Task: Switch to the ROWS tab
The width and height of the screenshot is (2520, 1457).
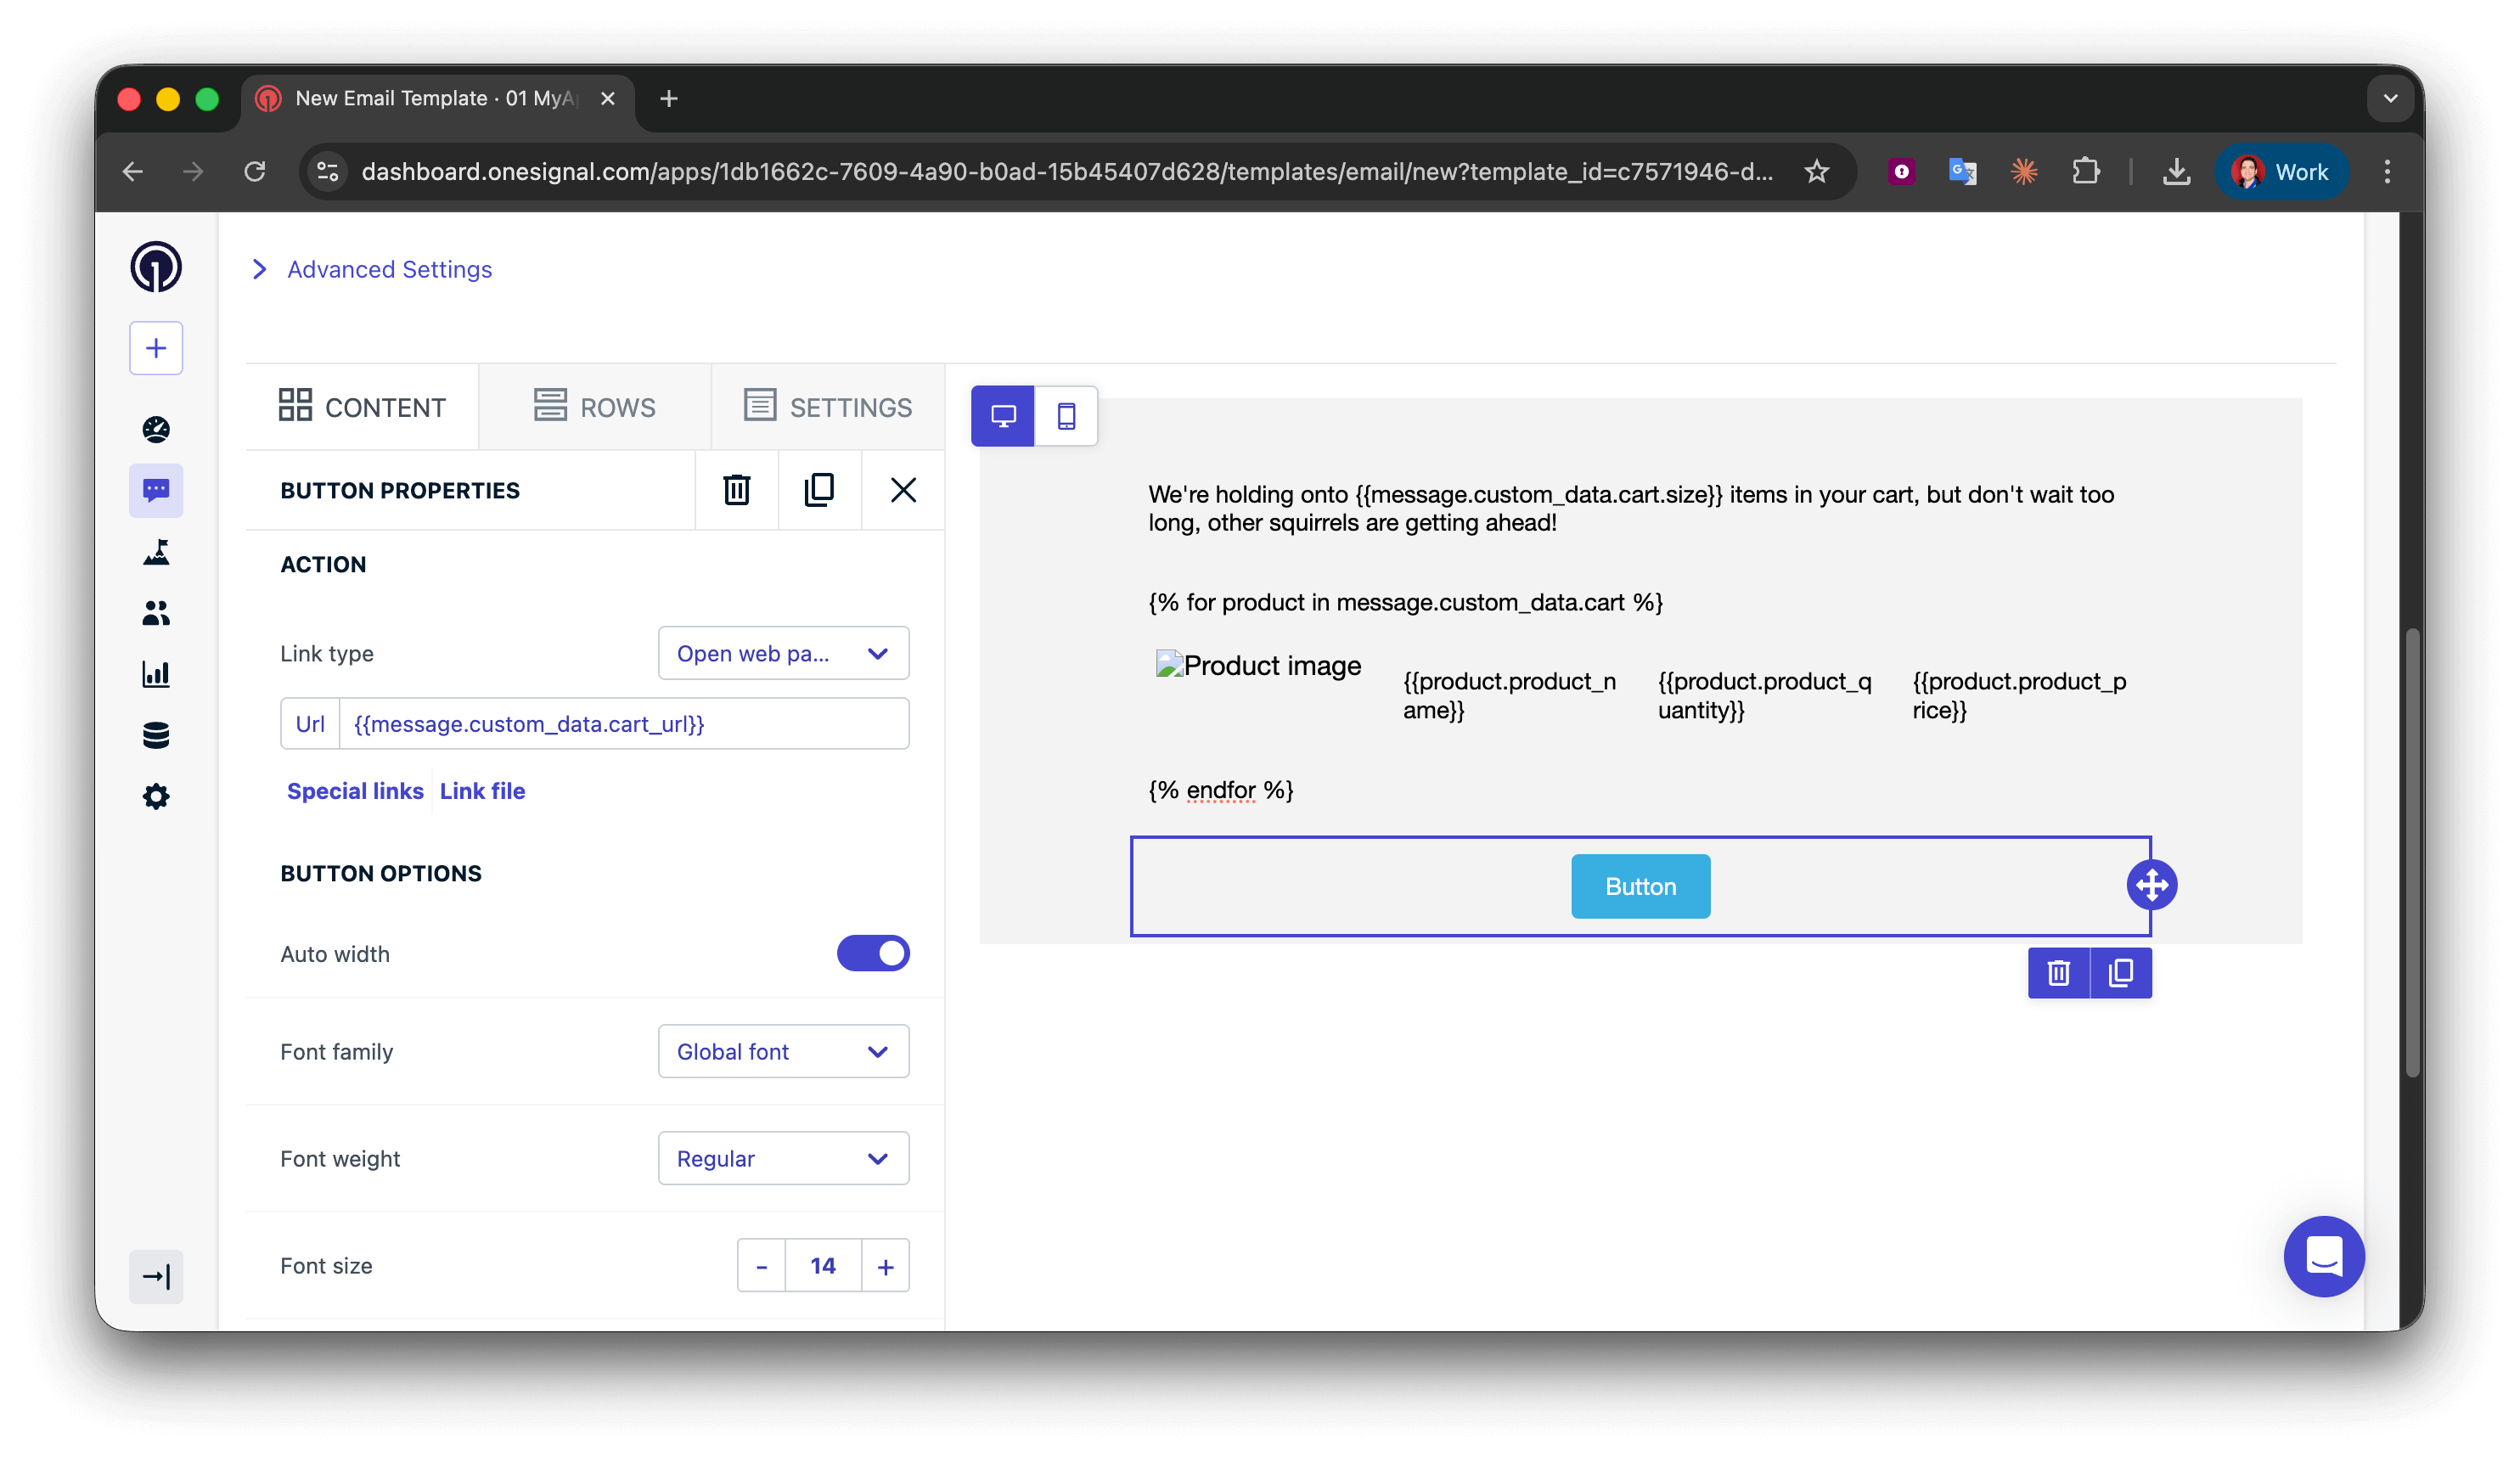Action: coord(595,407)
